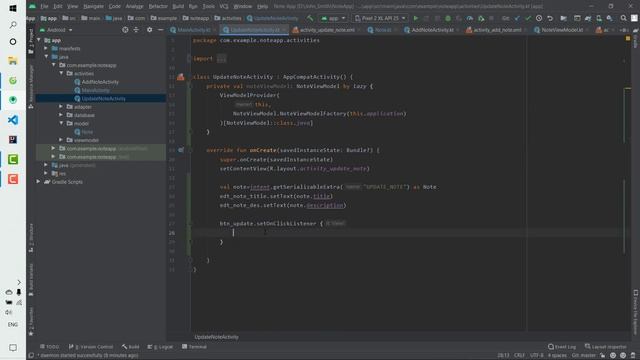
Task: Open the Pixel 2 XL API 25 device dropdown
Action: pos(380,18)
